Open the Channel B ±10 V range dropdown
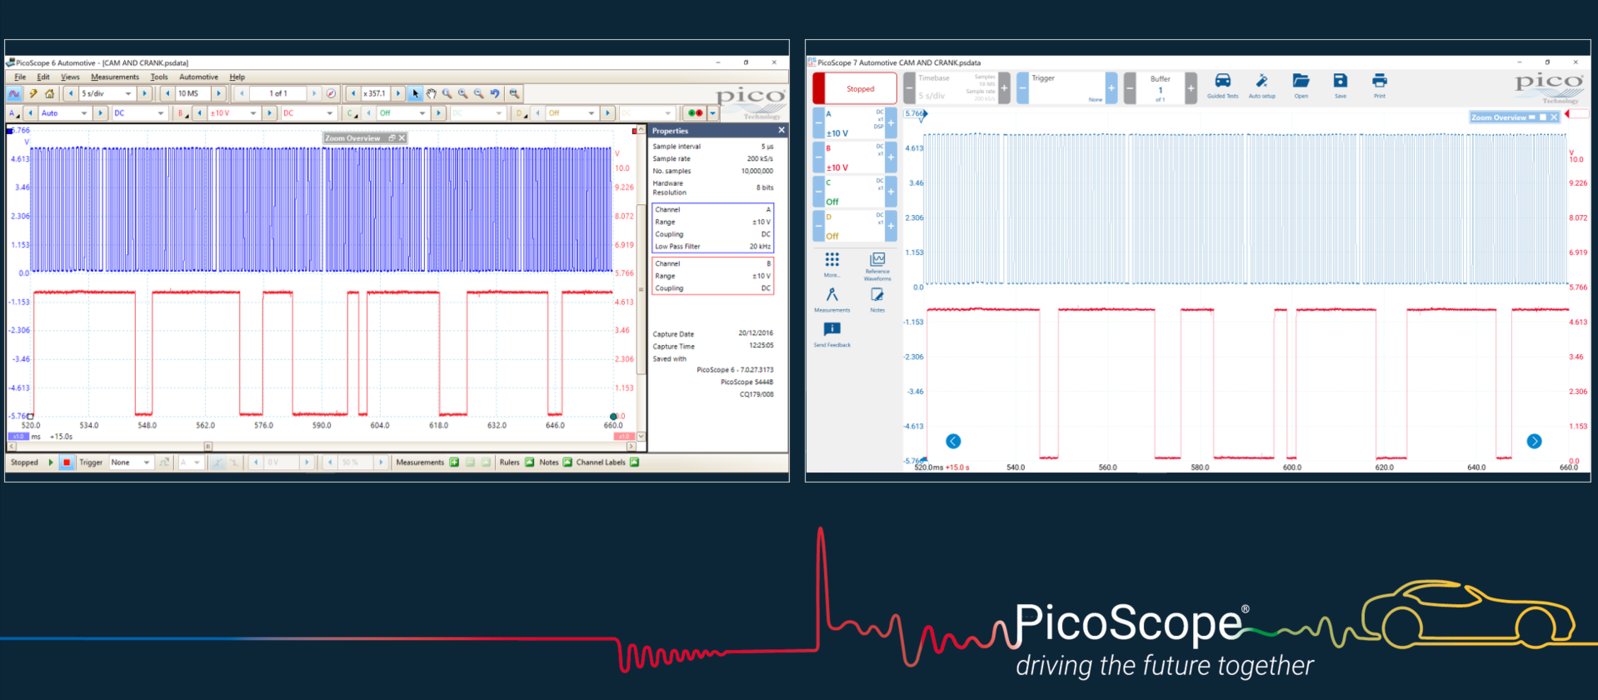Screen dimensions: 1598x700 click(x=233, y=114)
